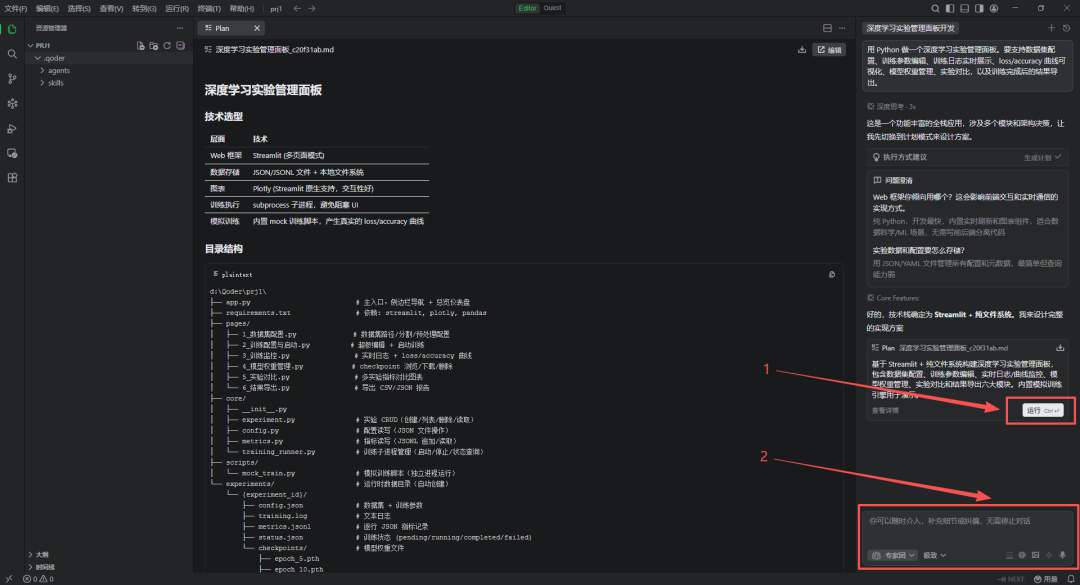Toggle the Editor mode switch
The height and width of the screenshot is (585, 1080).
[527, 8]
